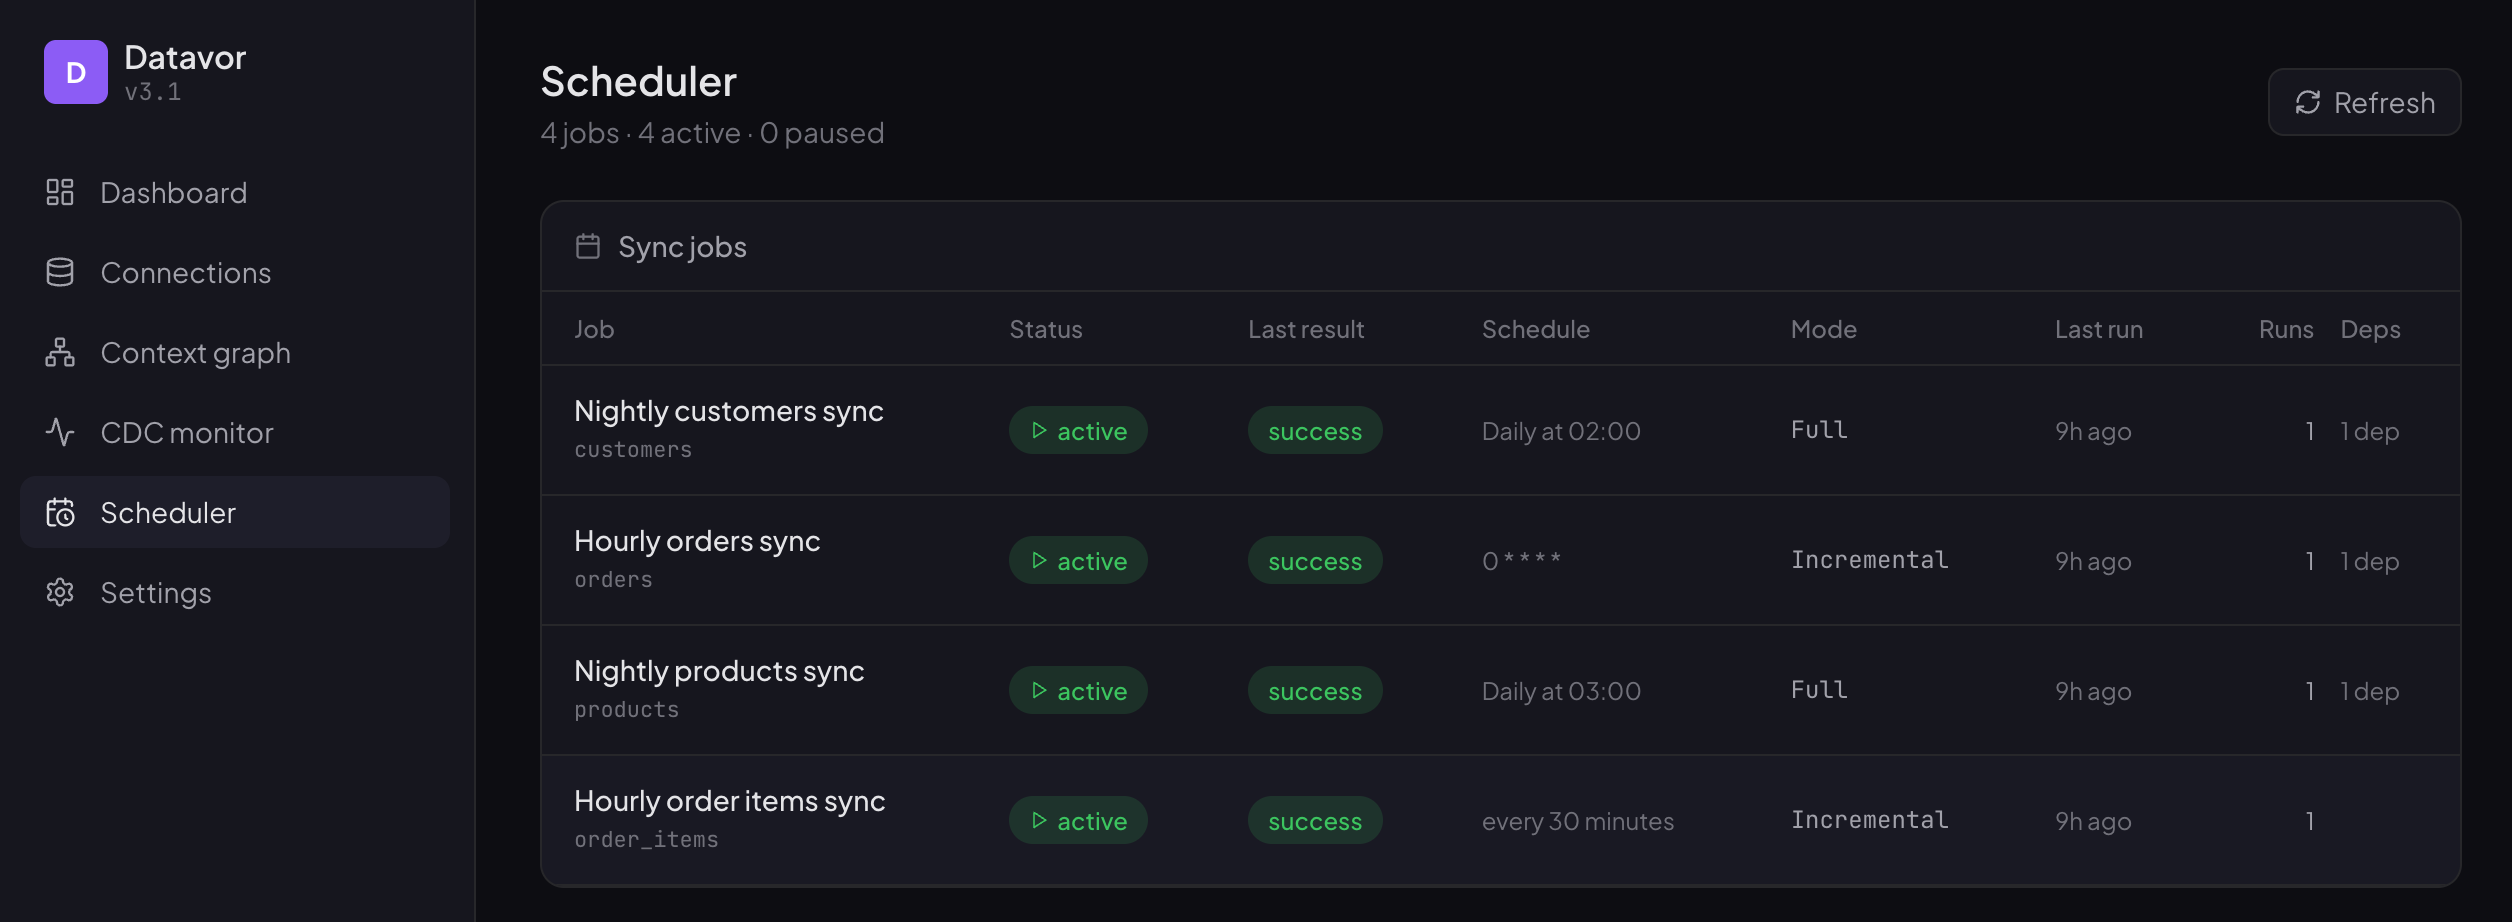Click the play icon in Nightly products status
The width and height of the screenshot is (2512, 922).
coord(1039,690)
